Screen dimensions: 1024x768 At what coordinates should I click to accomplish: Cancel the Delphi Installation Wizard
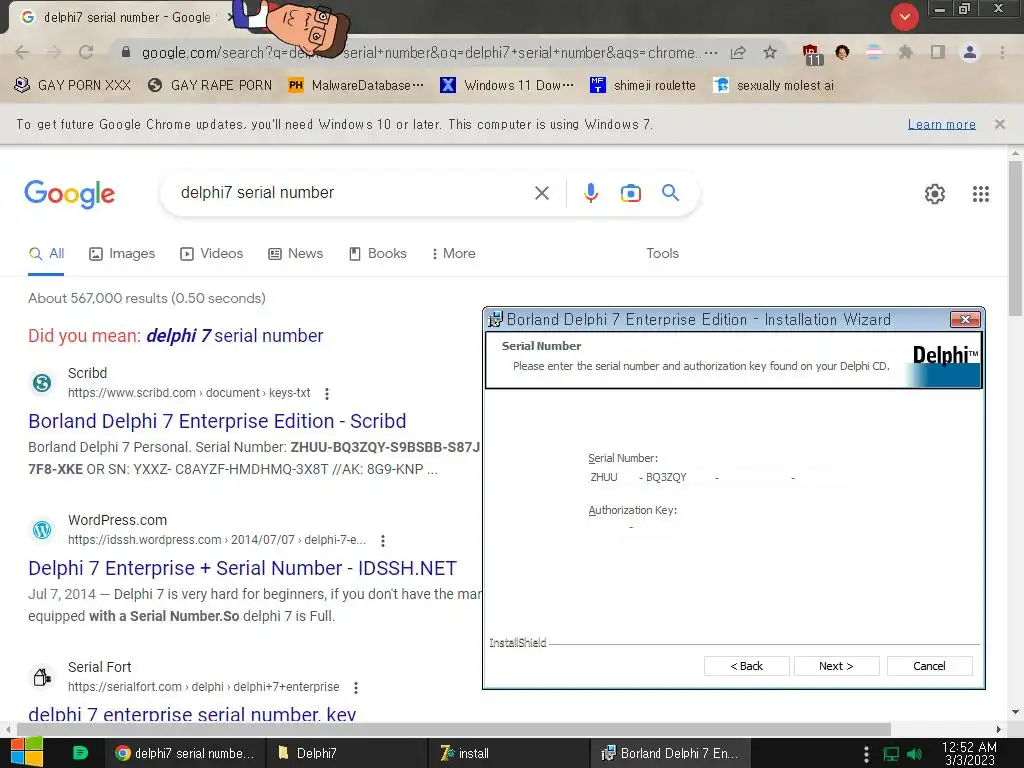pyautogui.click(x=929, y=666)
